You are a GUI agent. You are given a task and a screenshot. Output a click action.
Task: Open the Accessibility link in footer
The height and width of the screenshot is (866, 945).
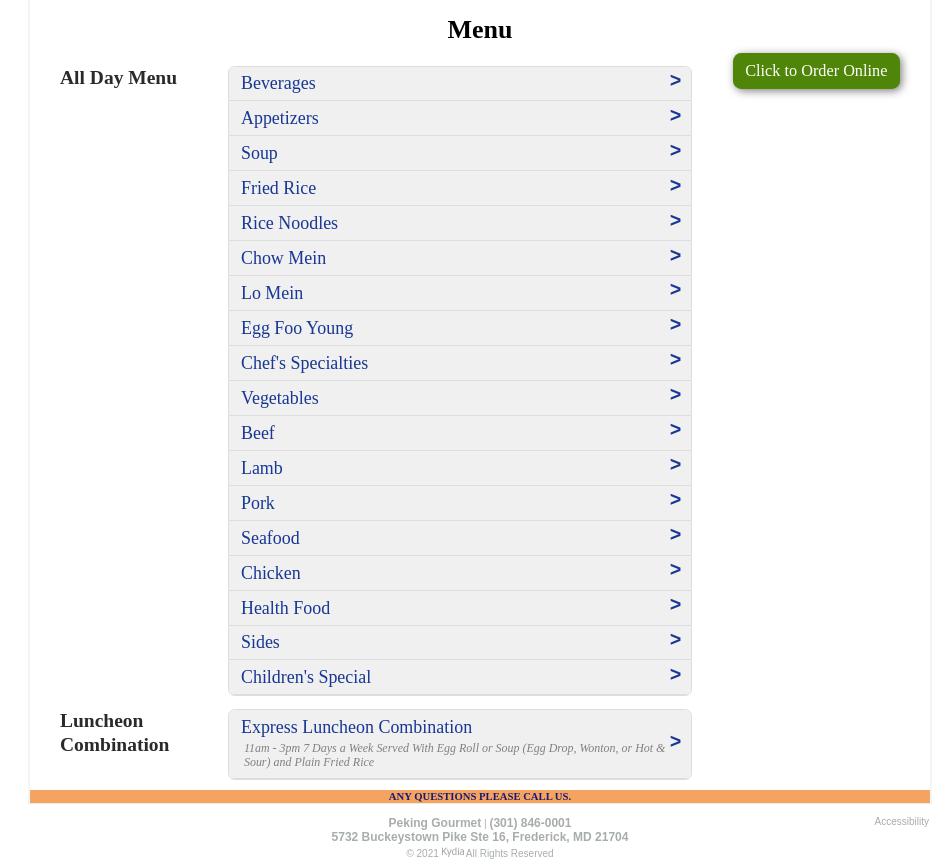tap(901, 822)
